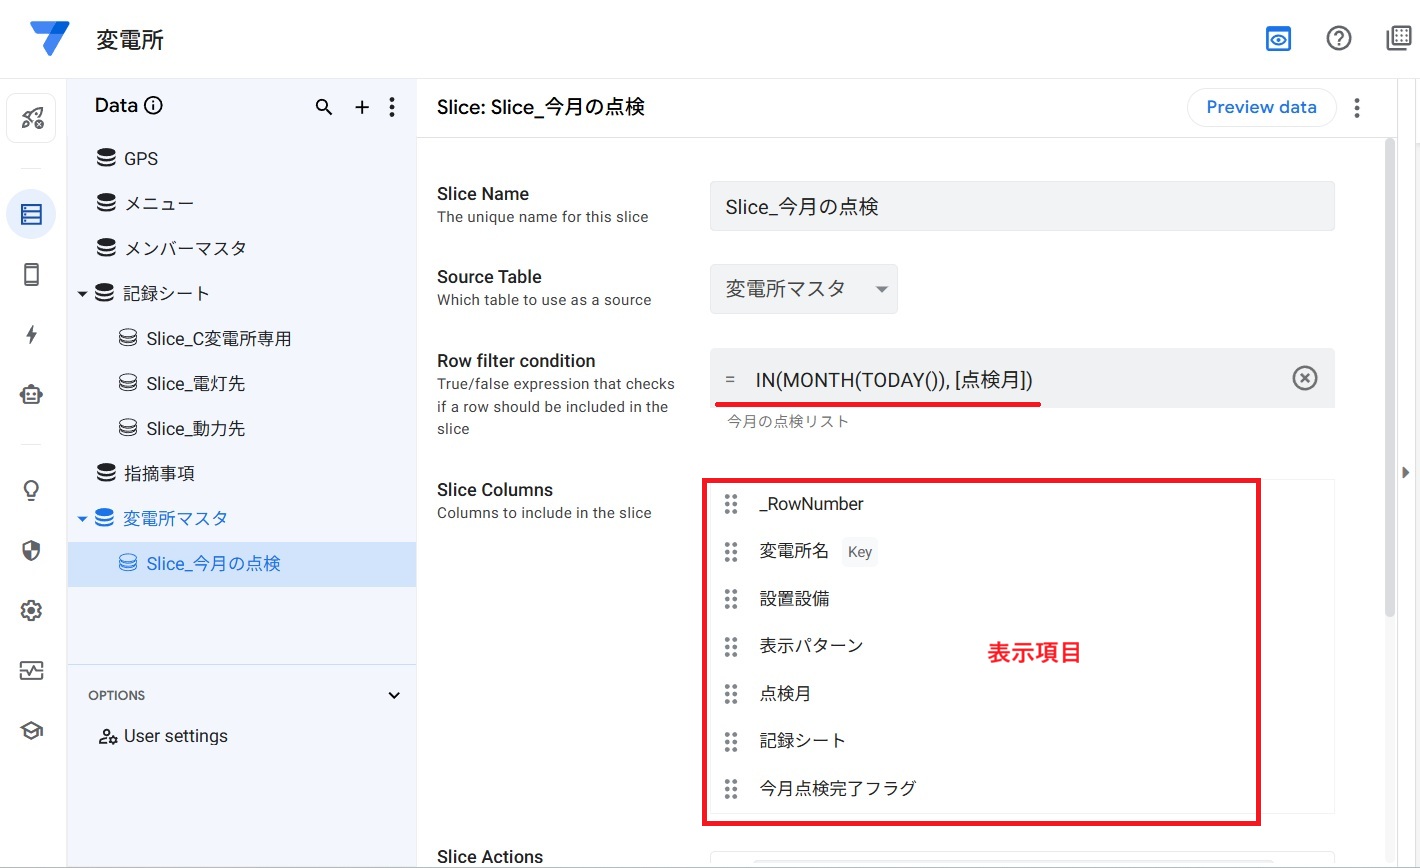Viewport: 1420px width, 868px height.
Task: Open the Views phone icon in sidebar
Action: click(x=31, y=275)
